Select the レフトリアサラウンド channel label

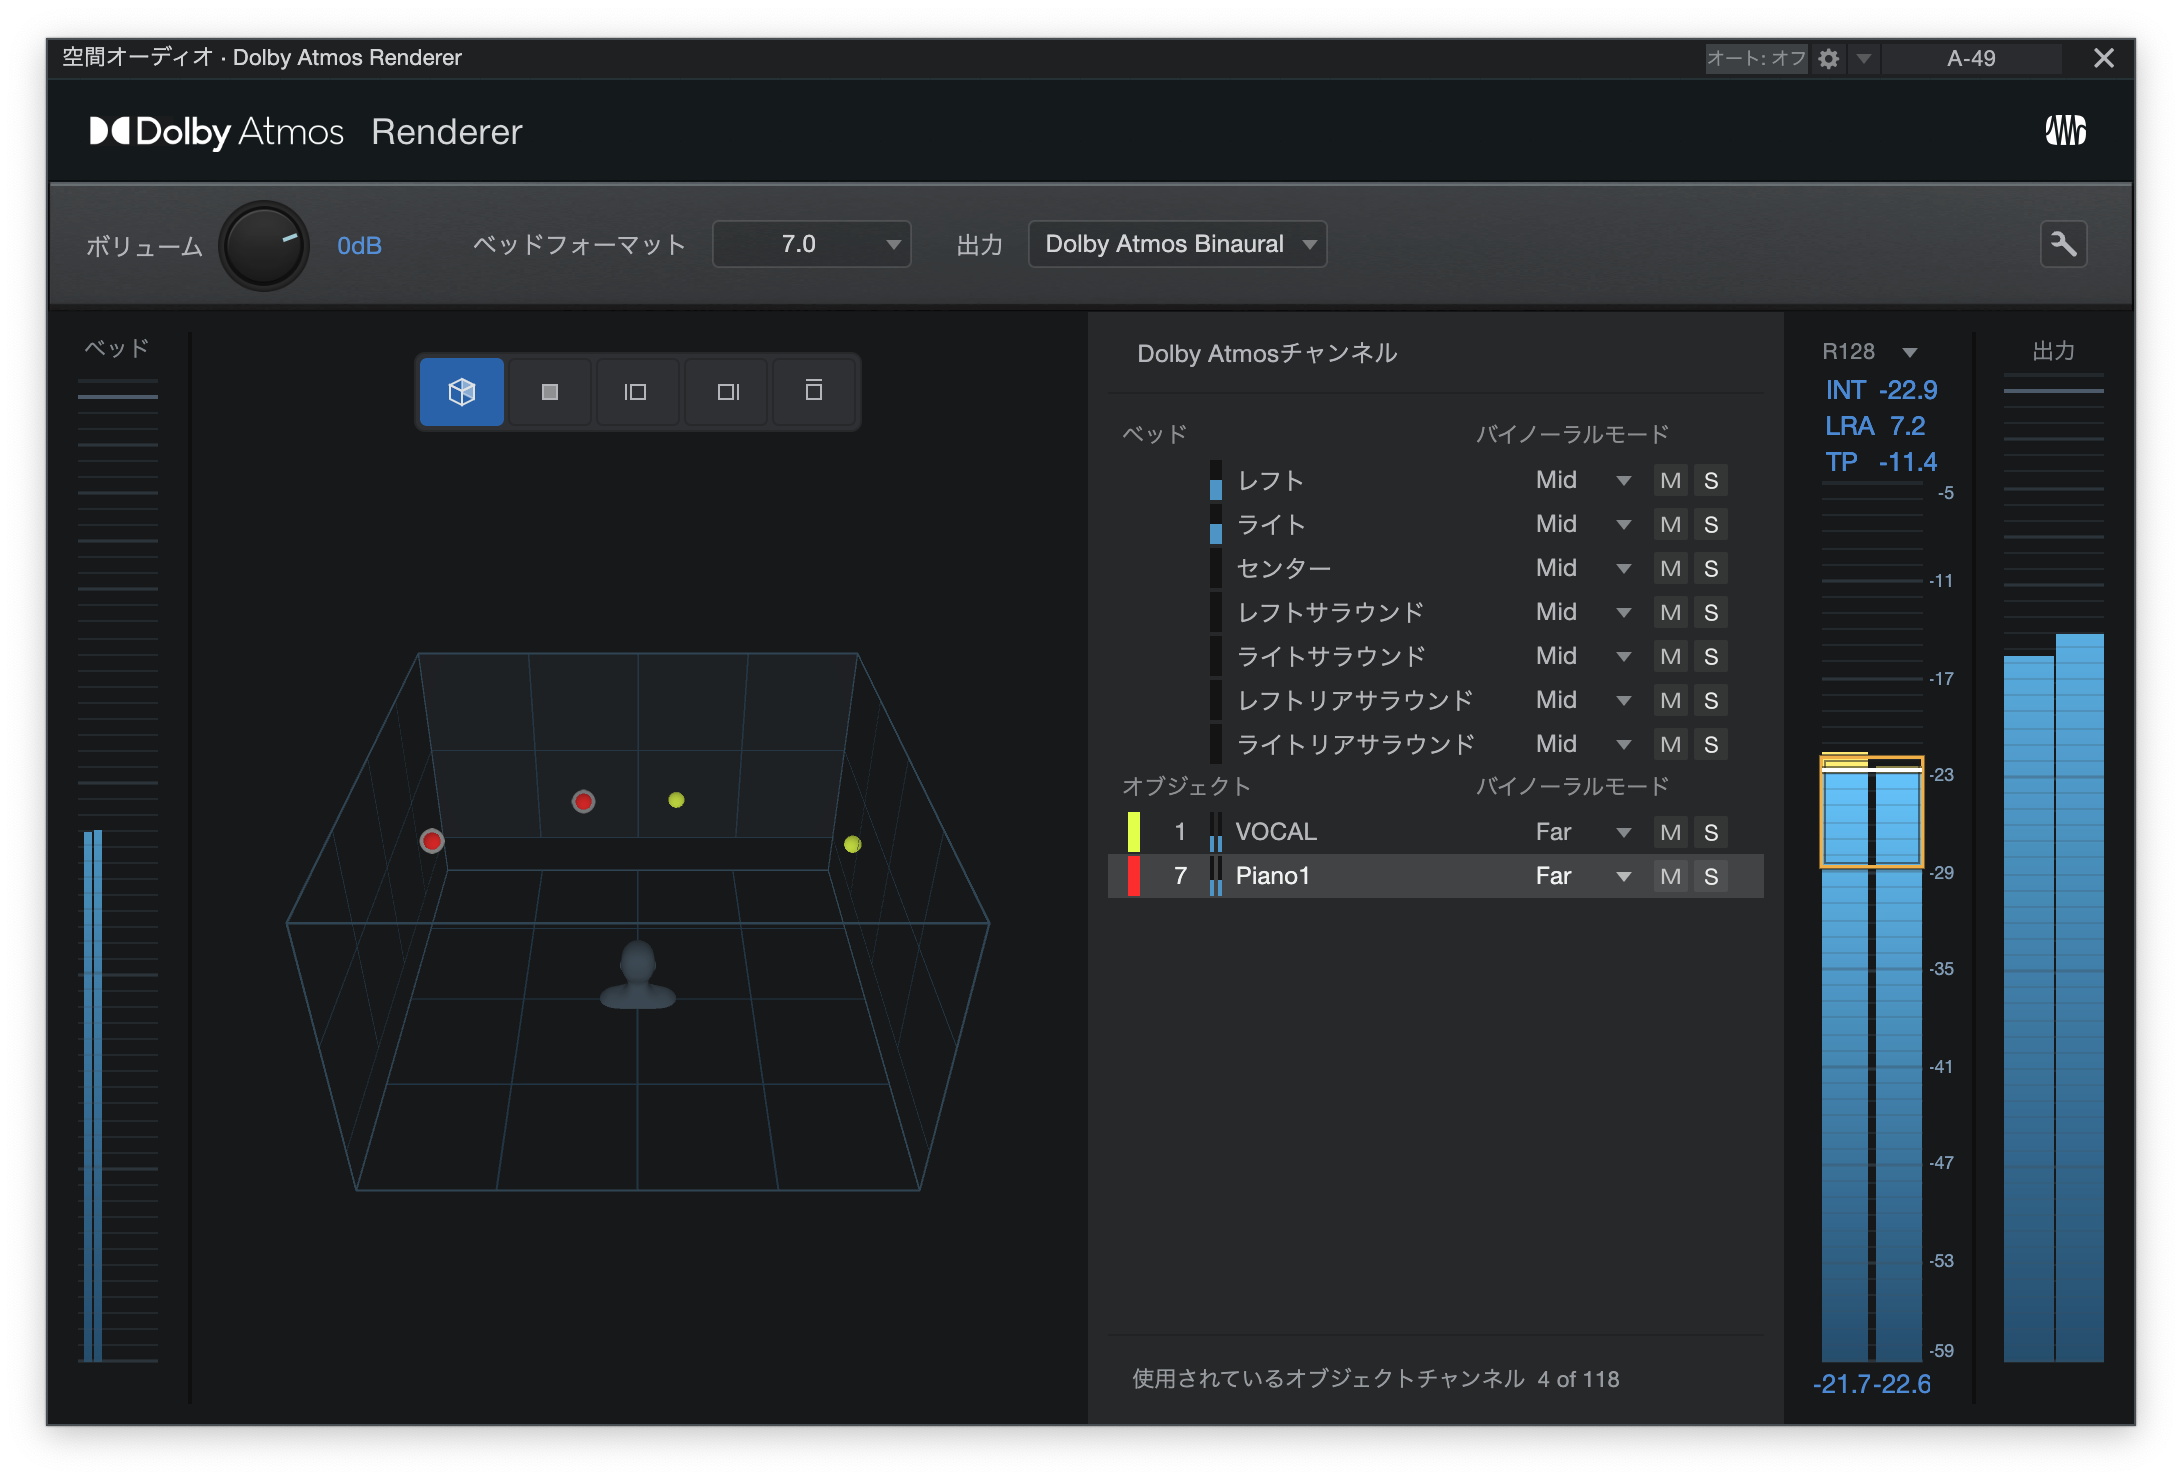[x=1355, y=701]
